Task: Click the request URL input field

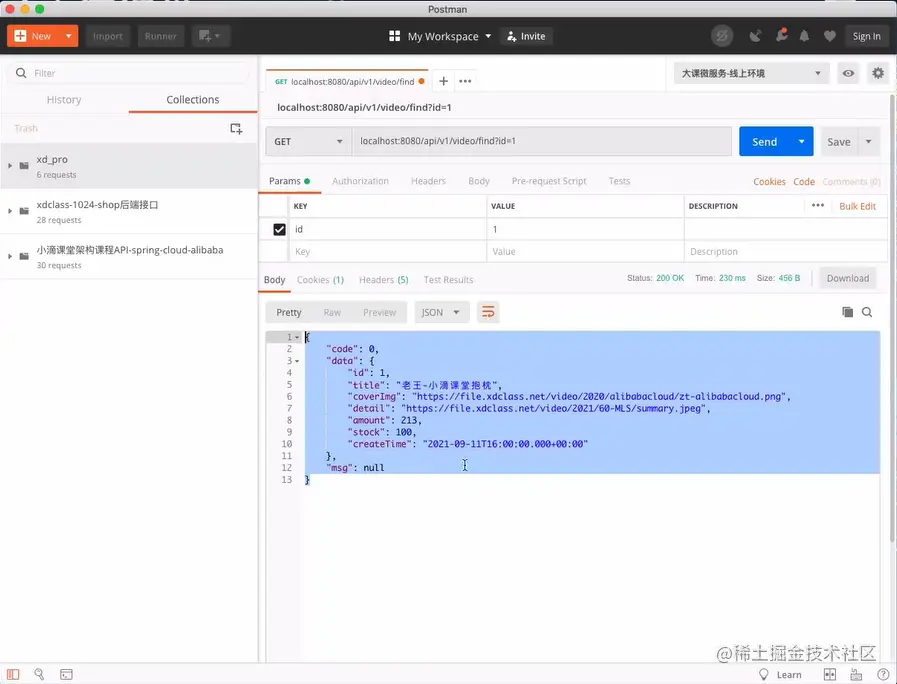Action: 542,141
